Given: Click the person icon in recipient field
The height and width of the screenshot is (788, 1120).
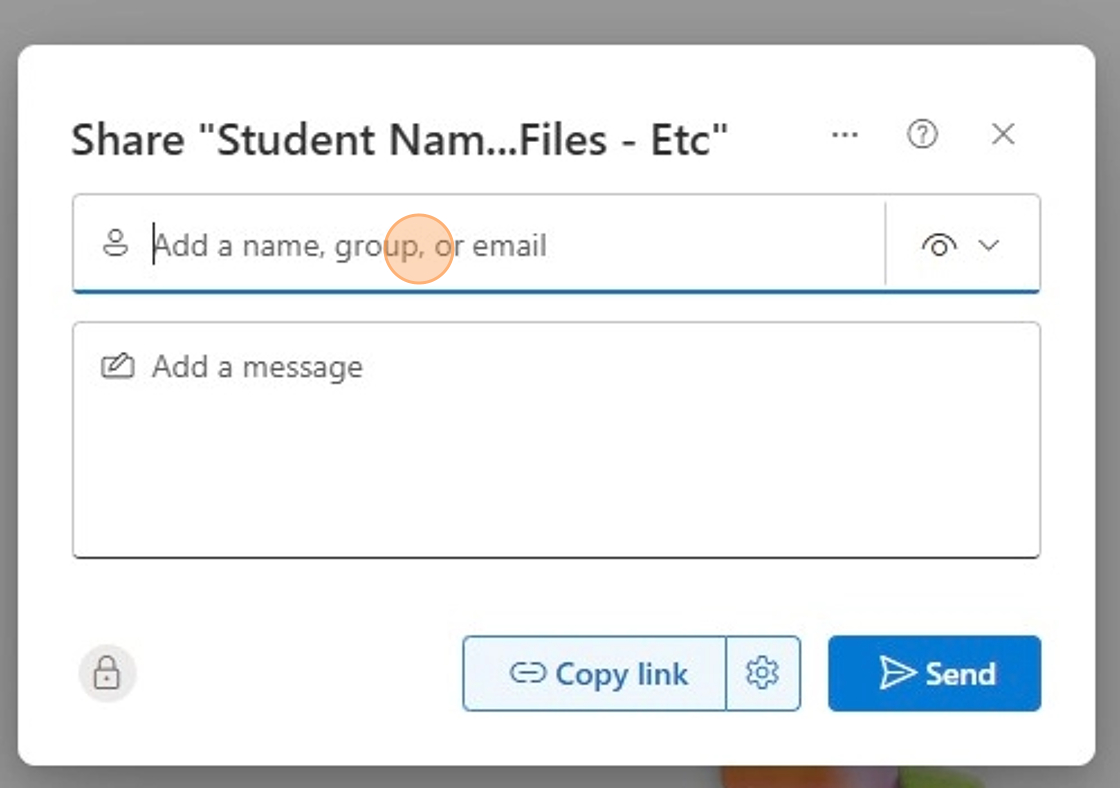Looking at the screenshot, I should [x=116, y=243].
